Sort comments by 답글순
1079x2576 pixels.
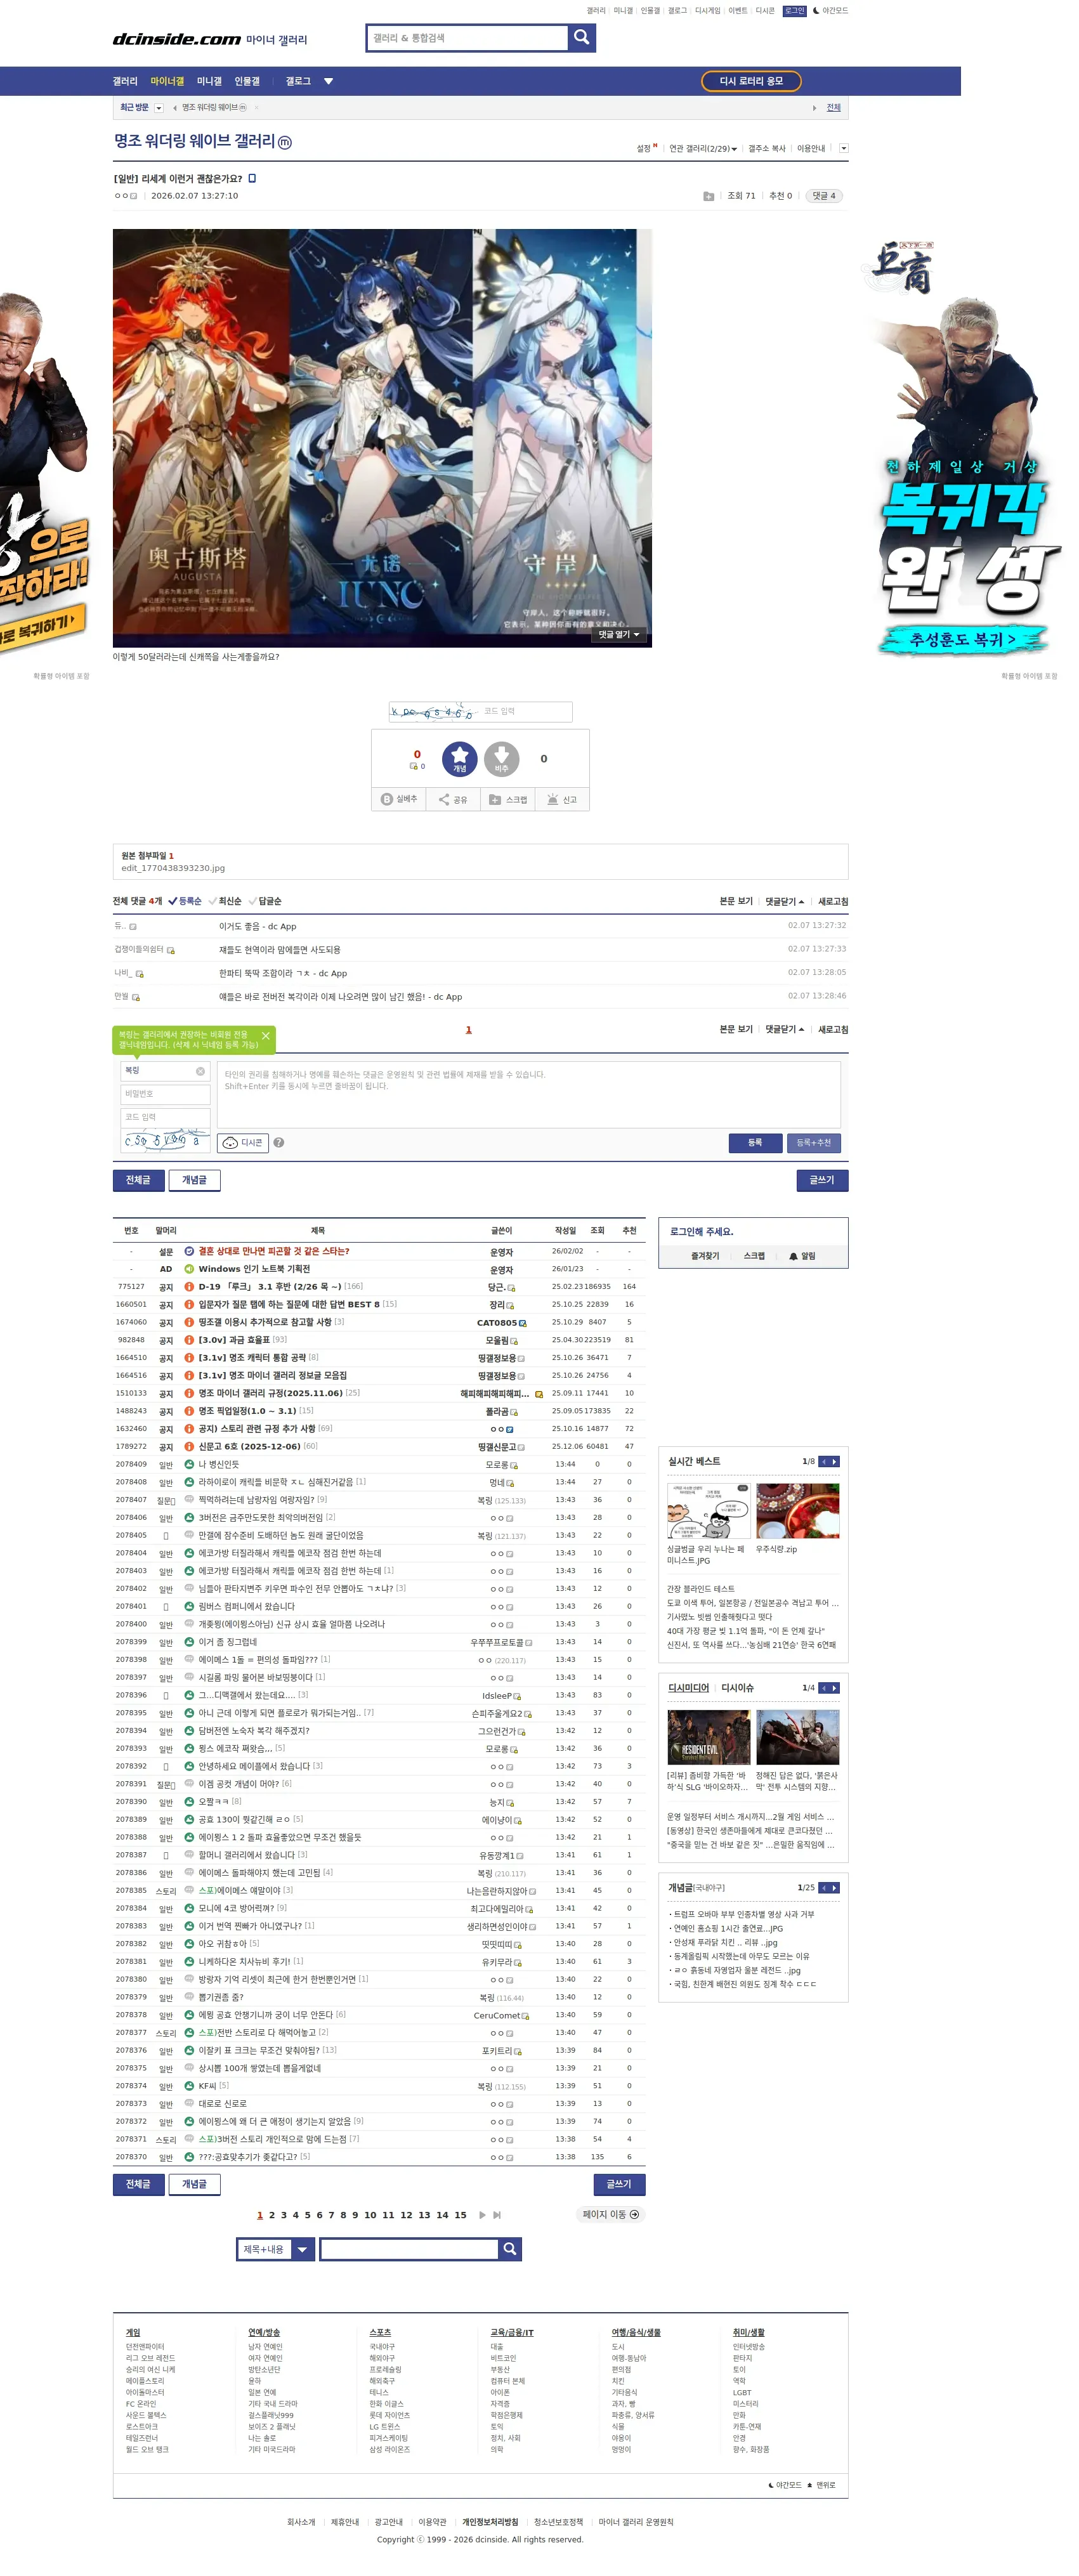pyautogui.click(x=265, y=902)
